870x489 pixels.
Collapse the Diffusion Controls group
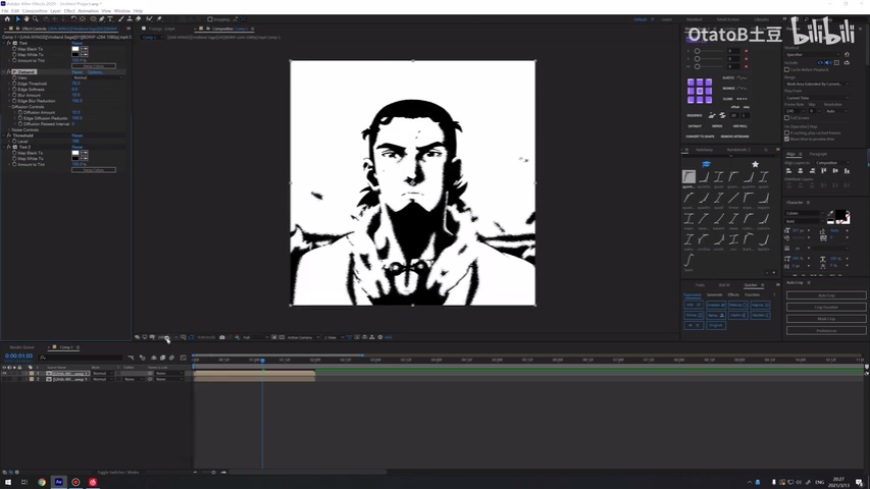coord(9,107)
